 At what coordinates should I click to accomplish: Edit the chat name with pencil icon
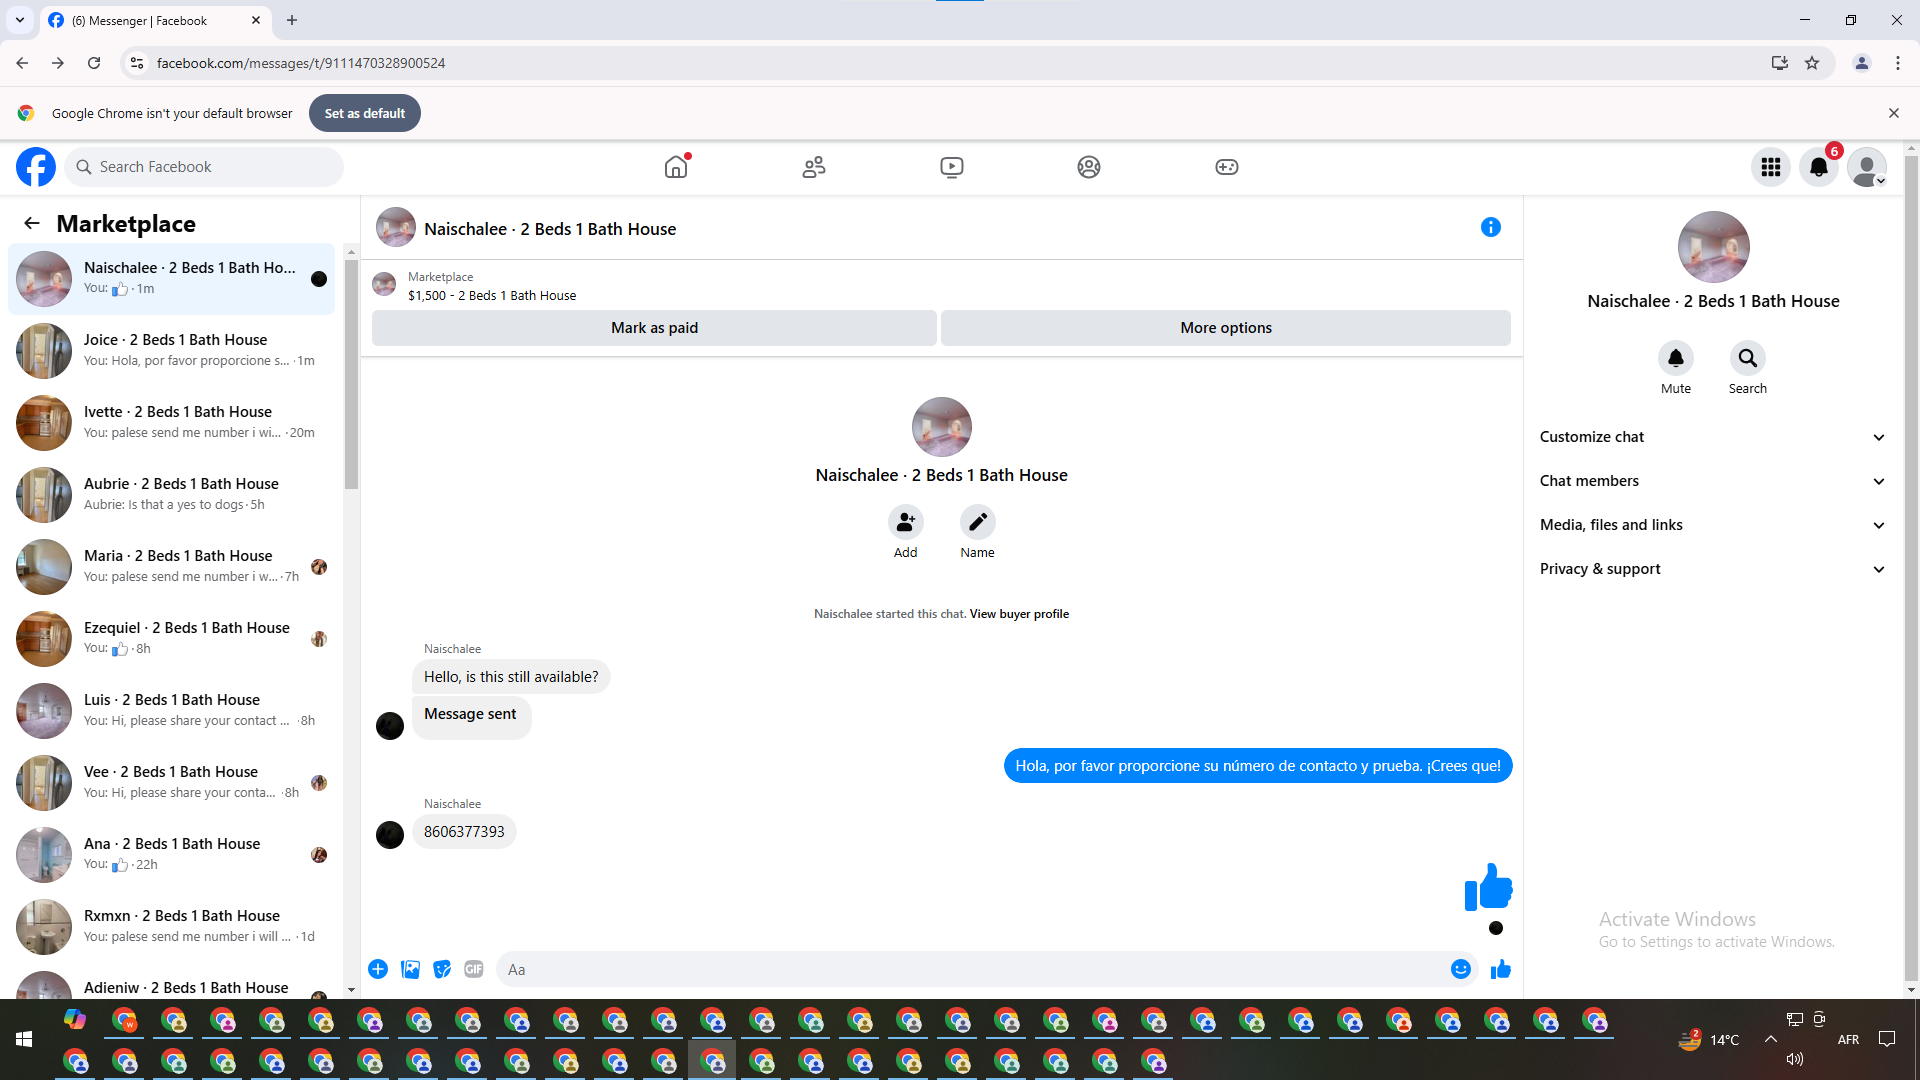(978, 522)
